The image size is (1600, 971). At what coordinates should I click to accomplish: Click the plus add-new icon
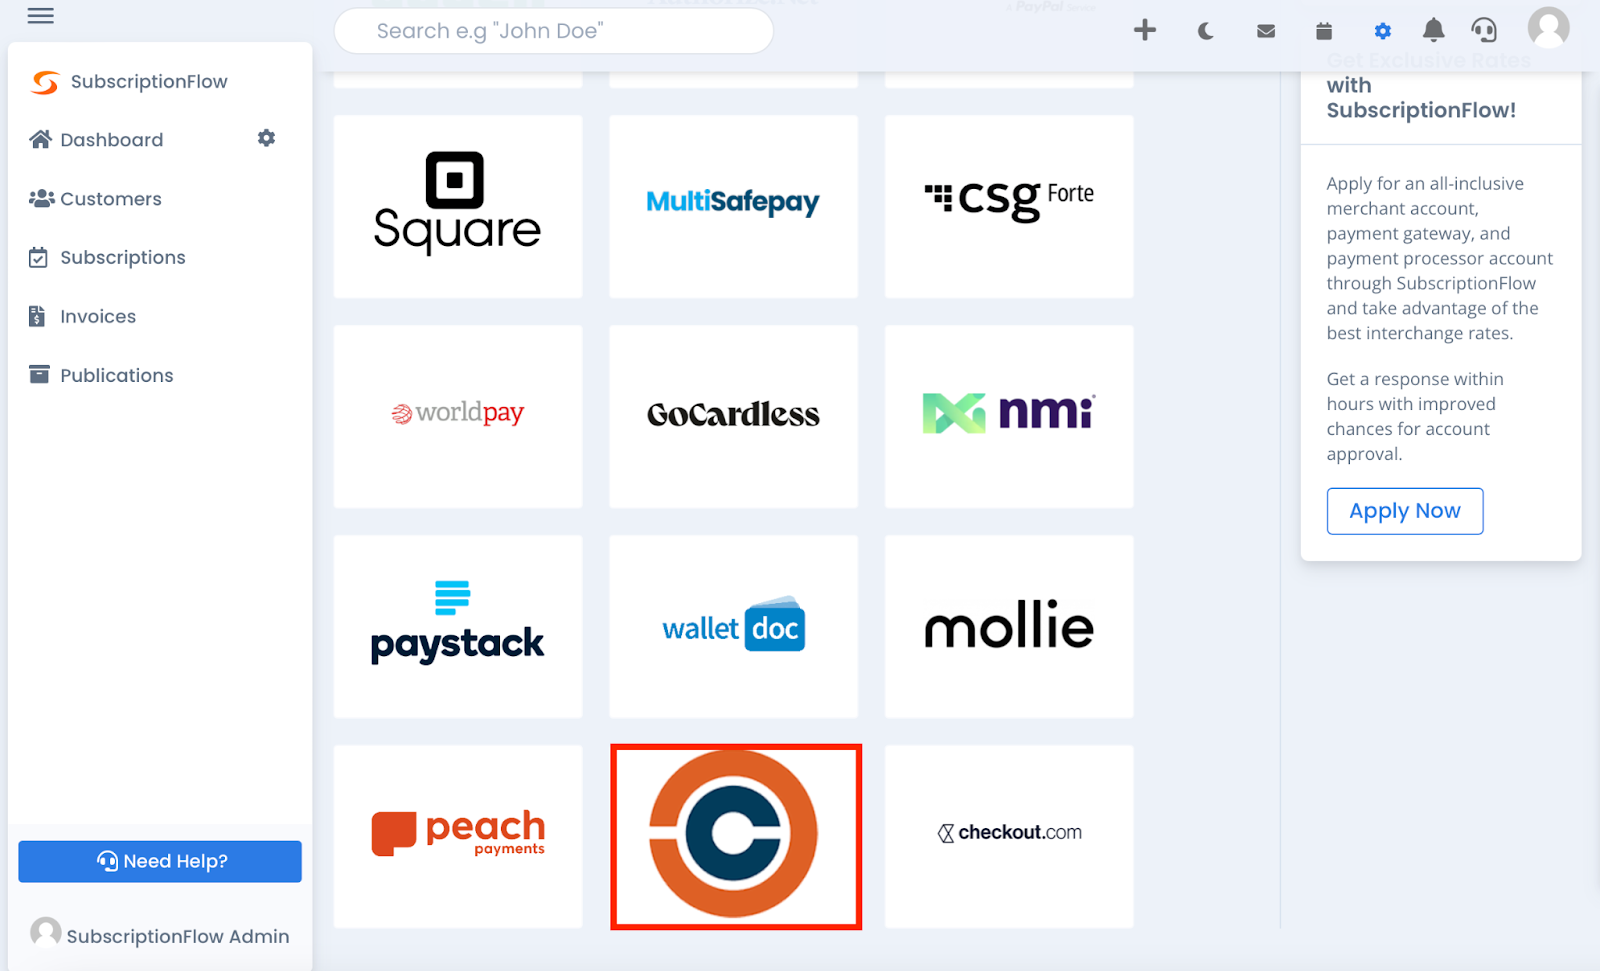click(x=1145, y=30)
